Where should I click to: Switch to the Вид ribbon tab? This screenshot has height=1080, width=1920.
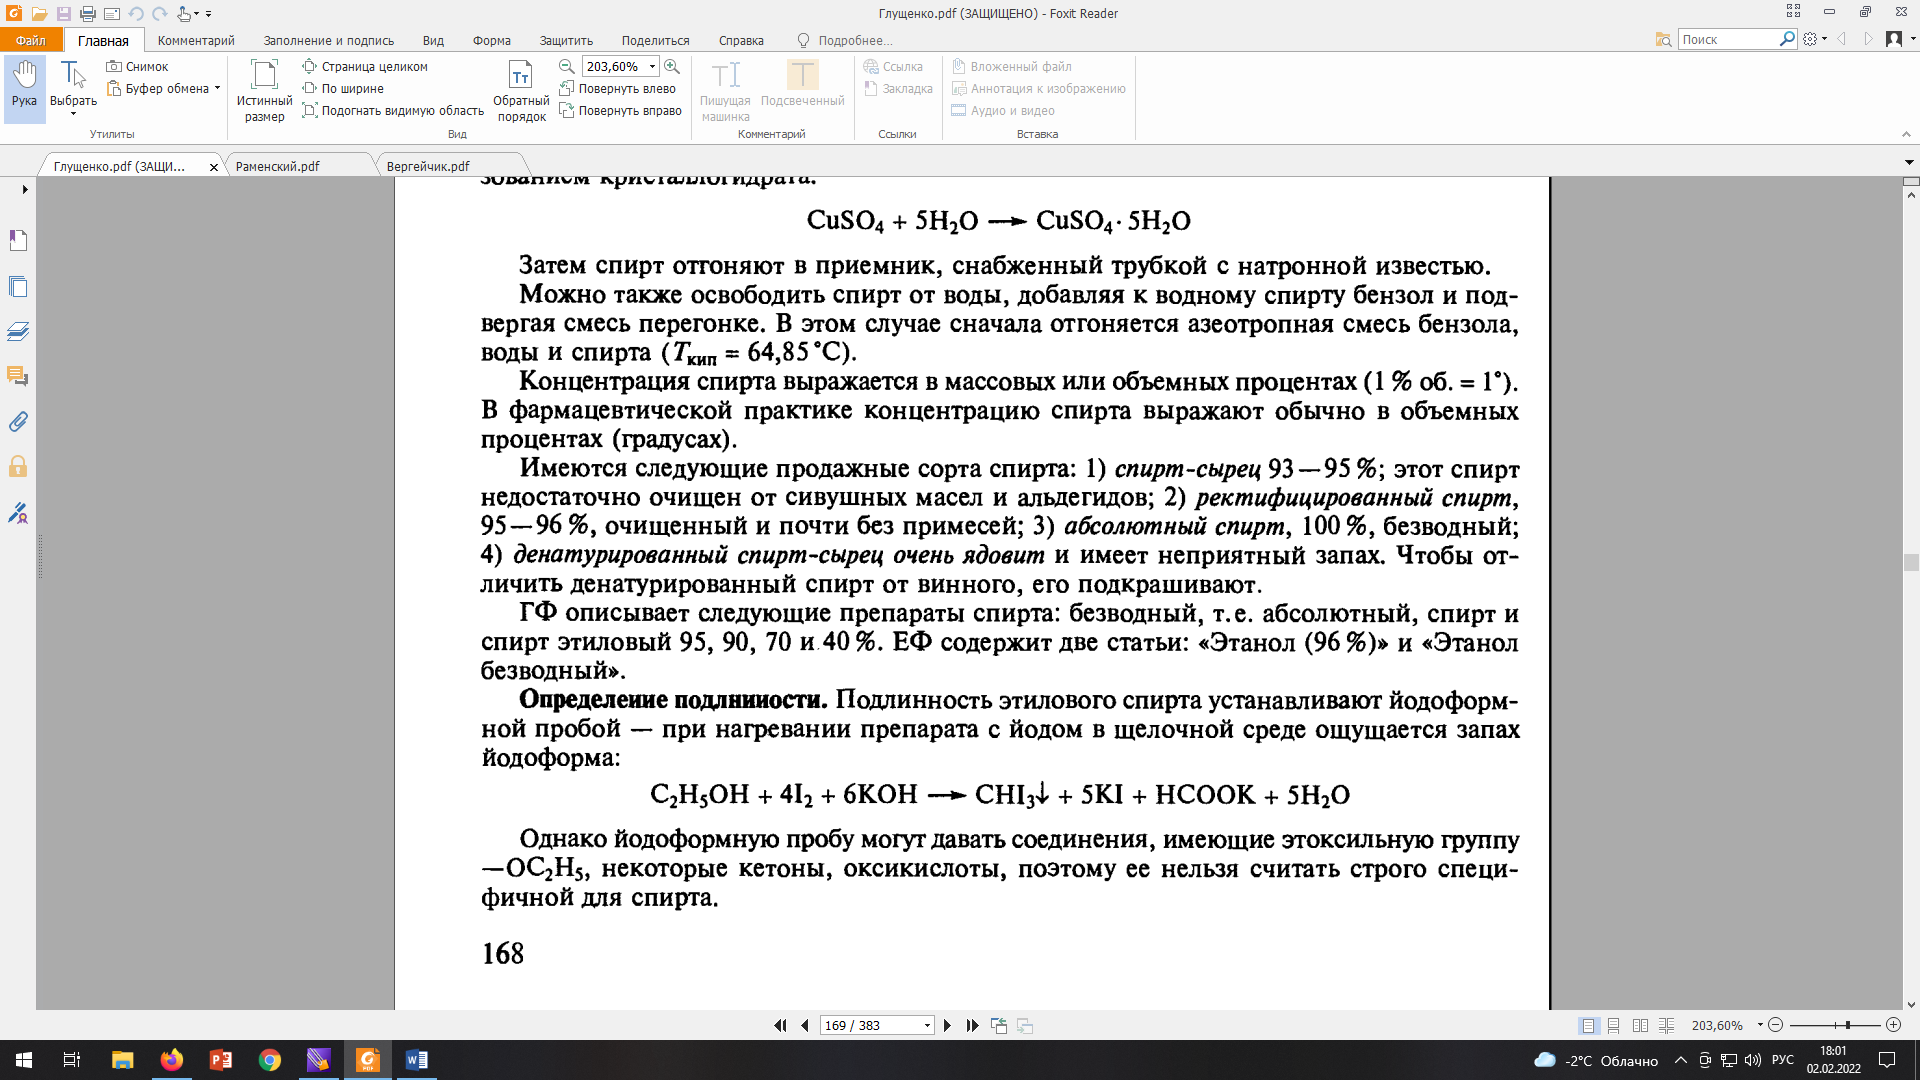point(433,40)
